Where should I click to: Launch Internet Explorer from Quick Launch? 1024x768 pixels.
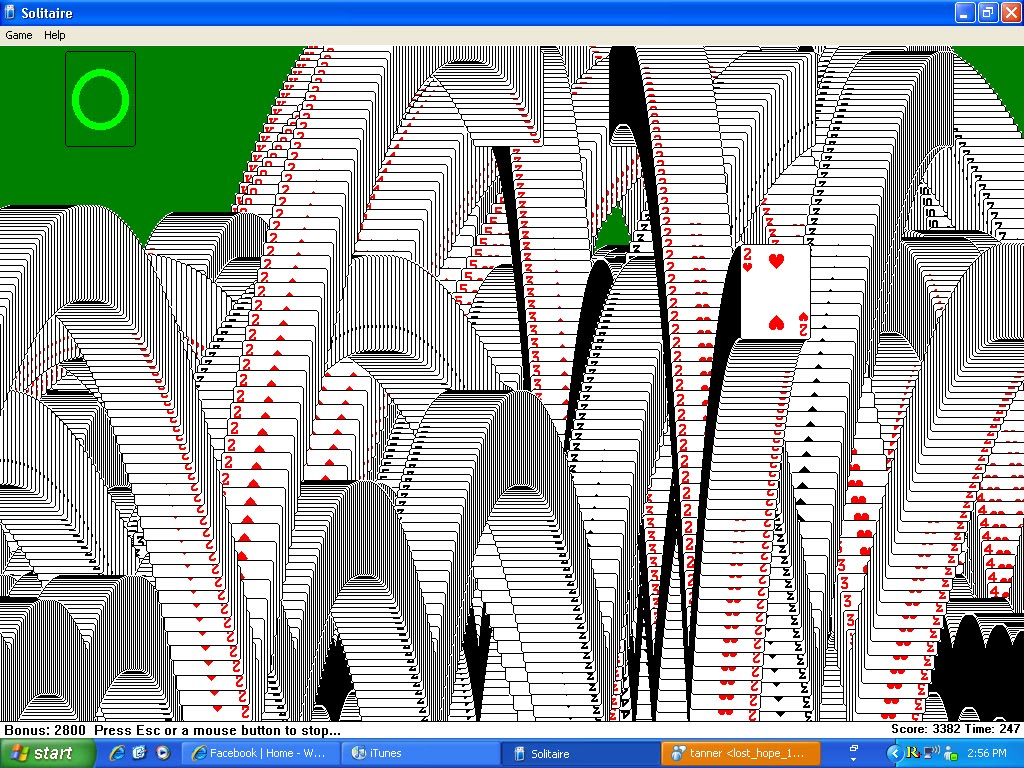pyautogui.click(x=117, y=753)
